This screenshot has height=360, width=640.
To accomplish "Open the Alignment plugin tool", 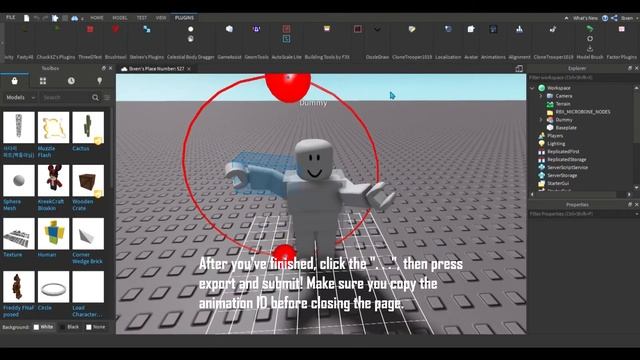I will tap(519, 29).
